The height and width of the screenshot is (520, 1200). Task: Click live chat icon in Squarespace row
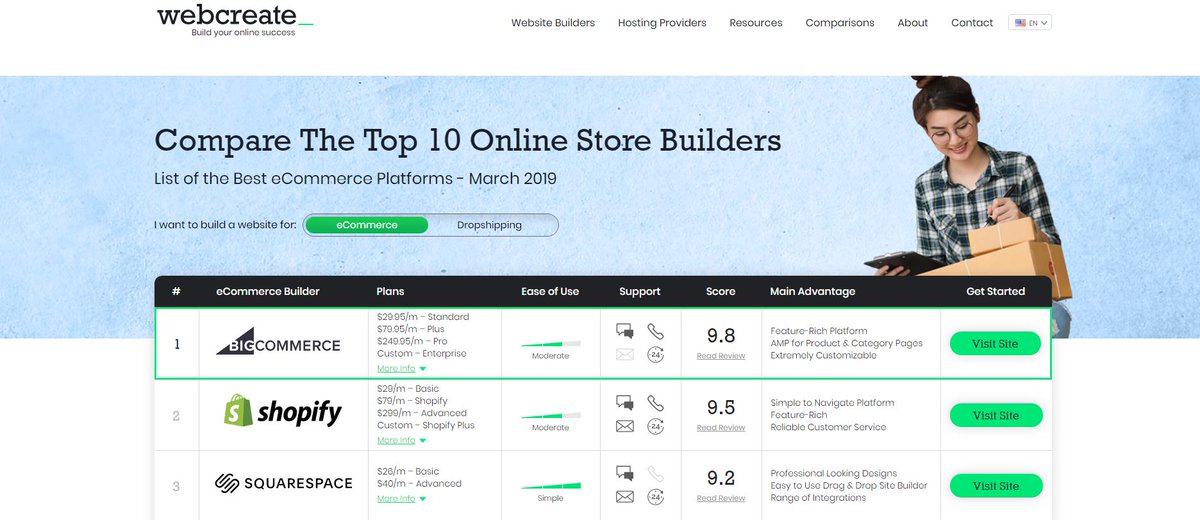625,474
